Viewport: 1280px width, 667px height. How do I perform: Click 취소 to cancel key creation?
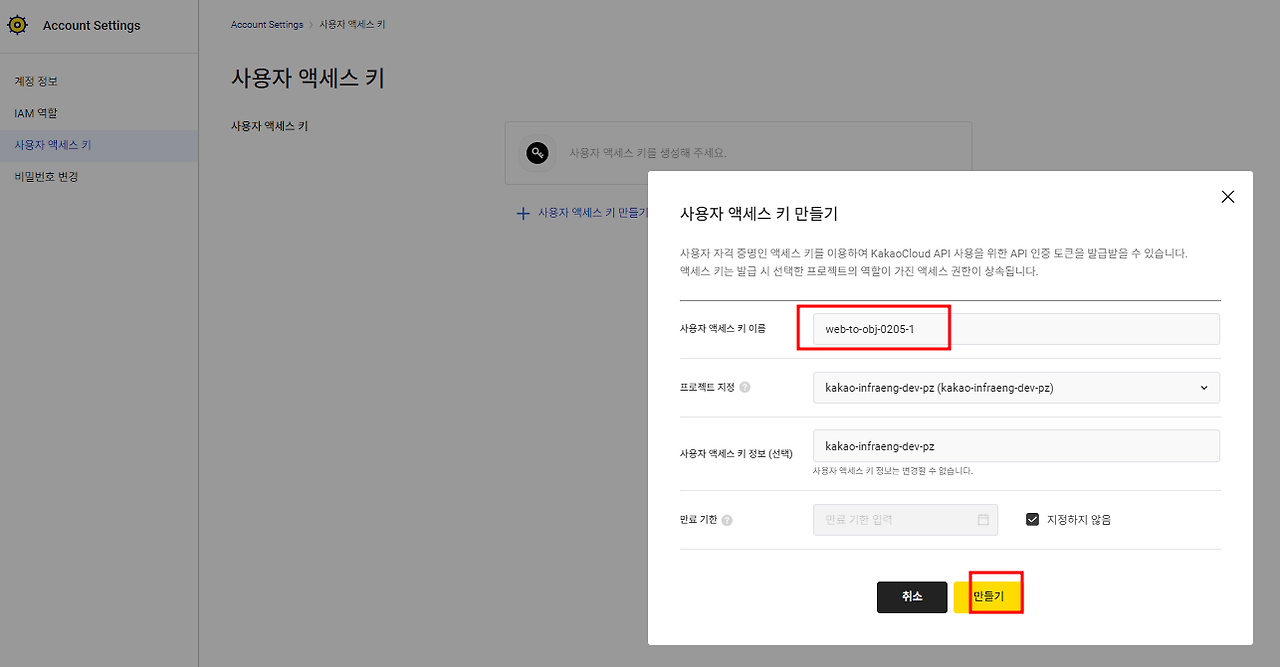(911, 596)
